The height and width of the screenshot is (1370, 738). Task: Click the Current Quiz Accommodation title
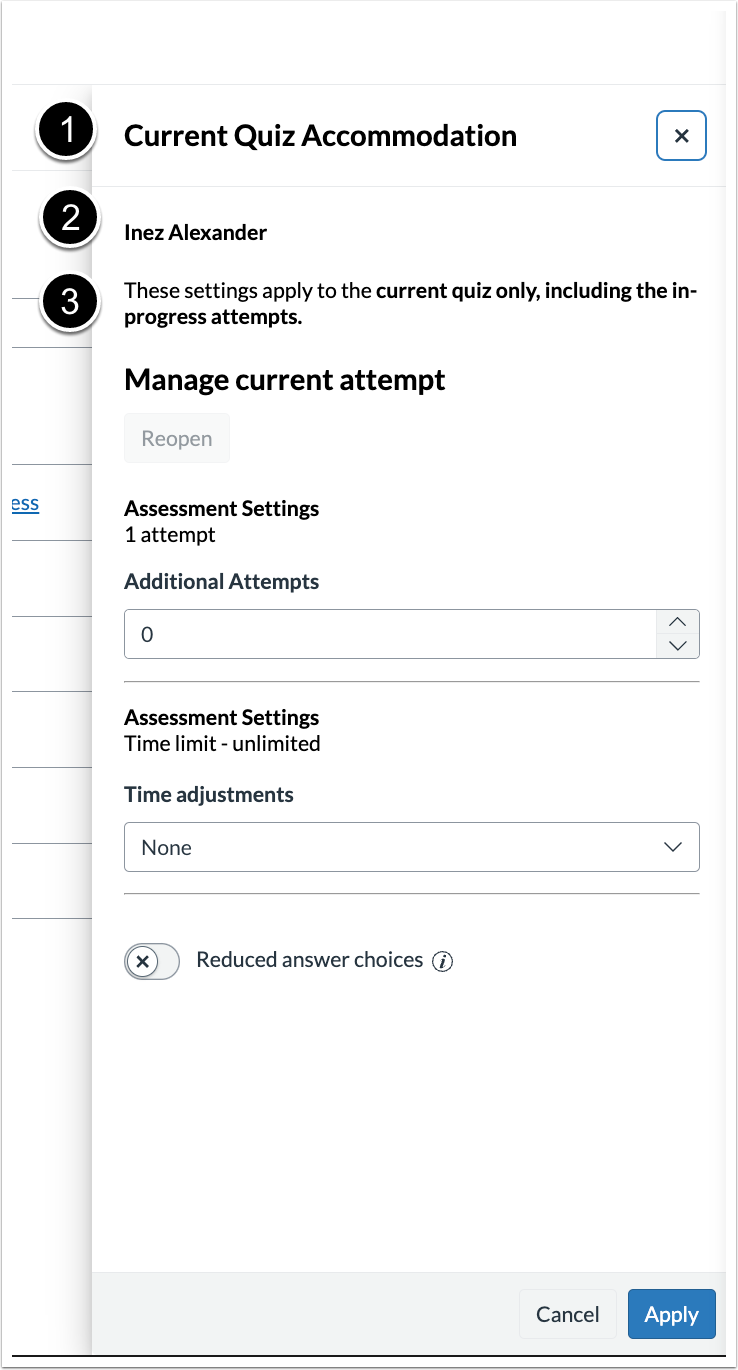pos(321,136)
